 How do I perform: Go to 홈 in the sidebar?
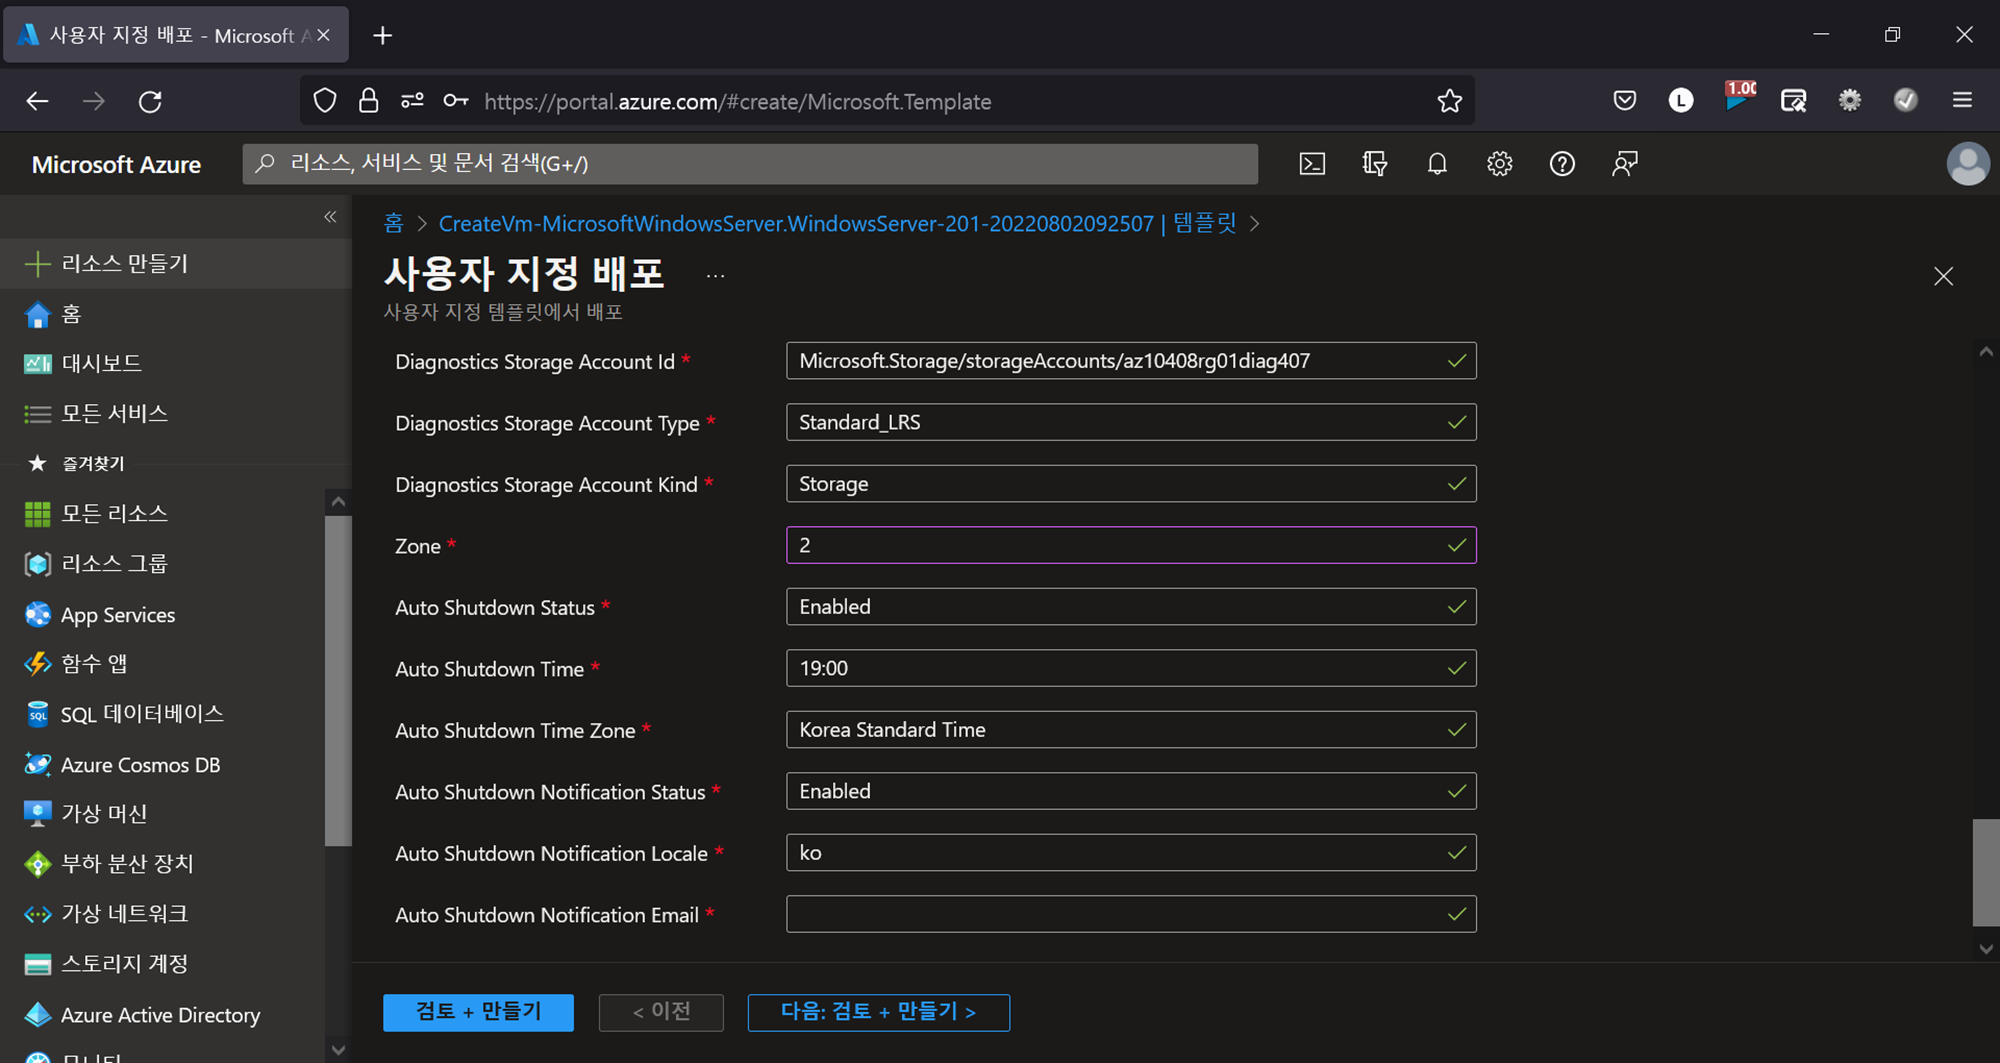point(176,314)
